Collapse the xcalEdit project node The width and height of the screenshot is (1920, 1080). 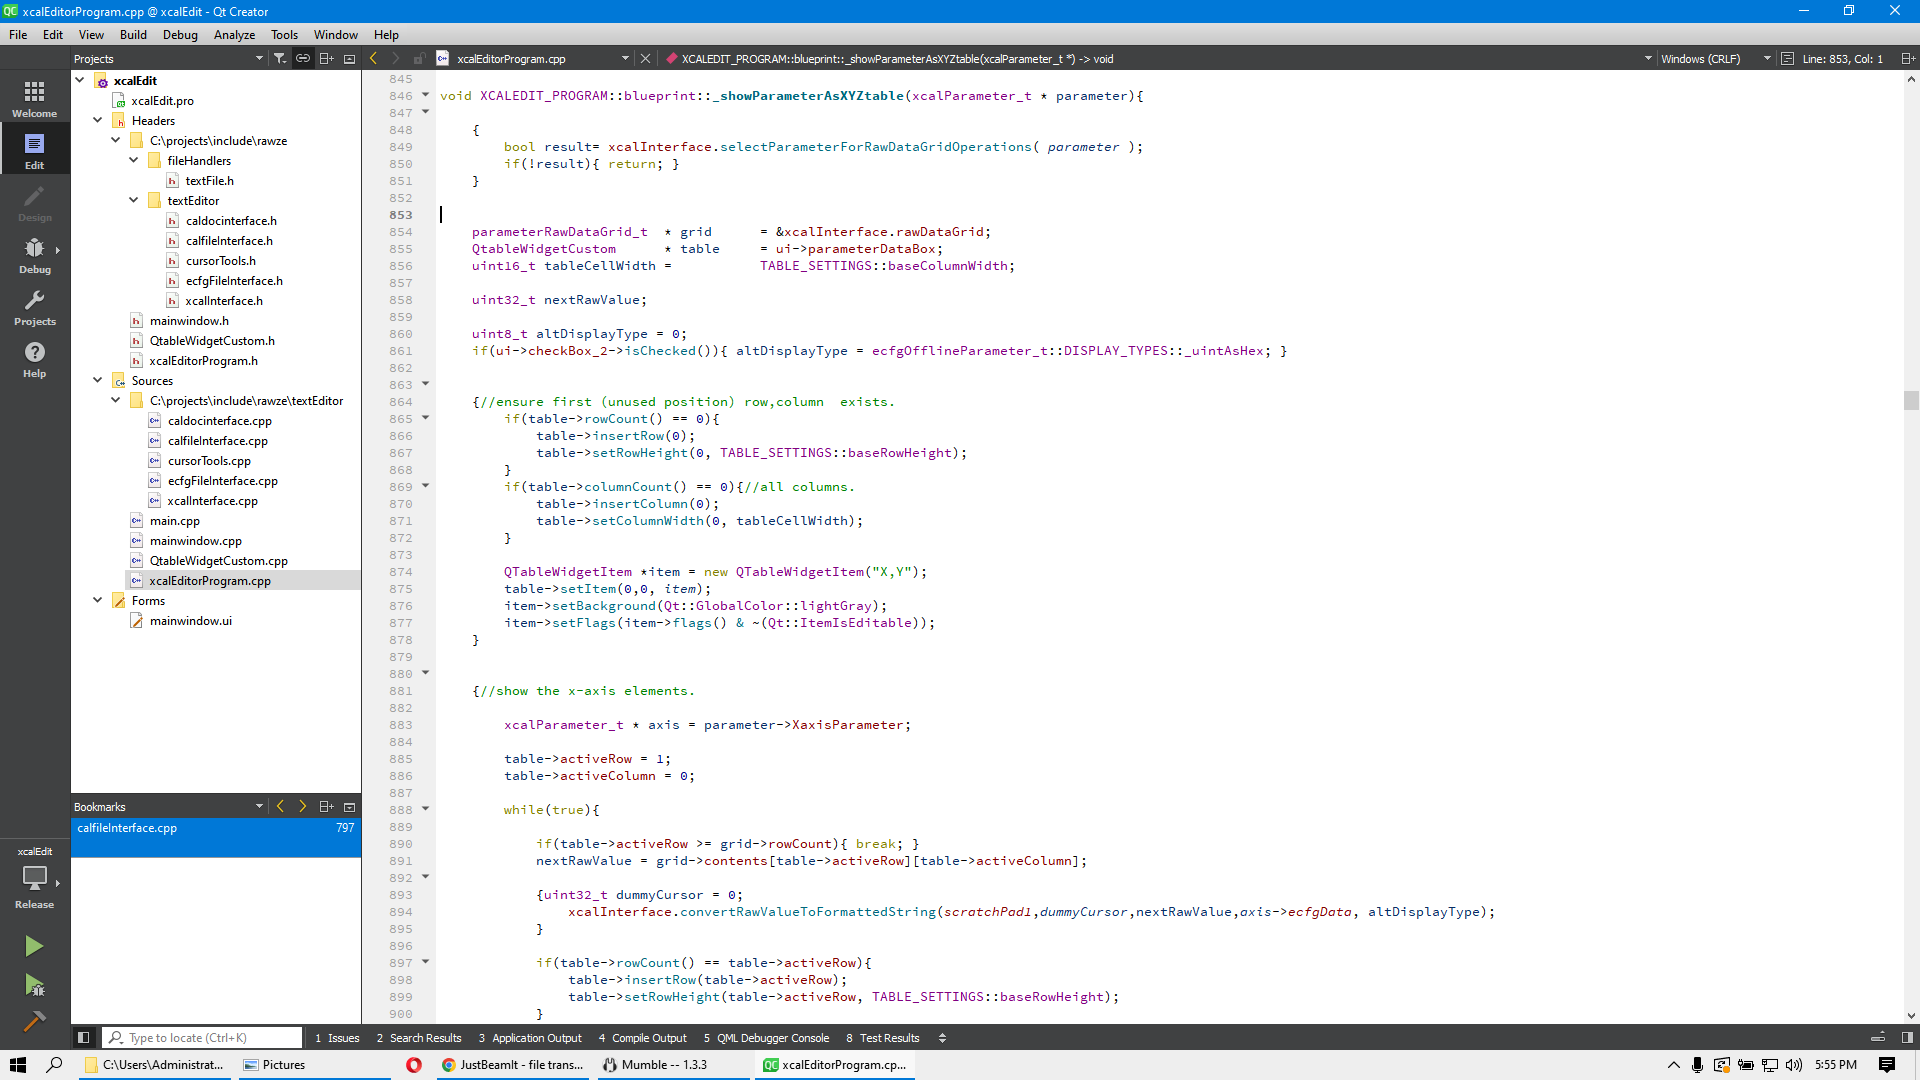(80, 80)
